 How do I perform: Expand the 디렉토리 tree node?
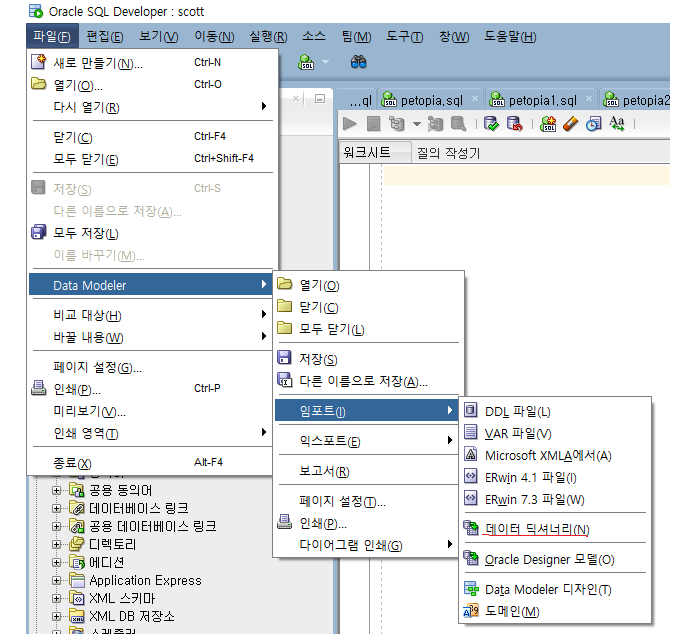click(56, 544)
